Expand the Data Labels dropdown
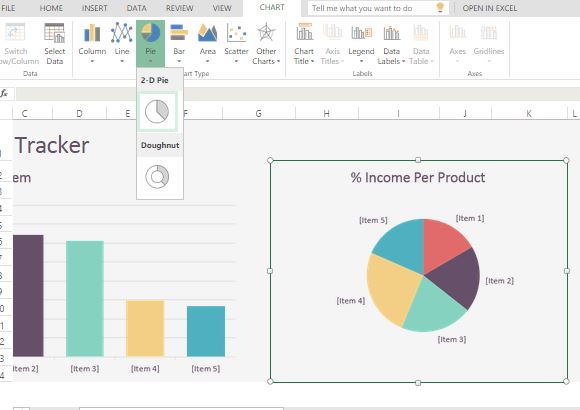This screenshot has height=410, width=580. pyautogui.click(x=391, y=43)
